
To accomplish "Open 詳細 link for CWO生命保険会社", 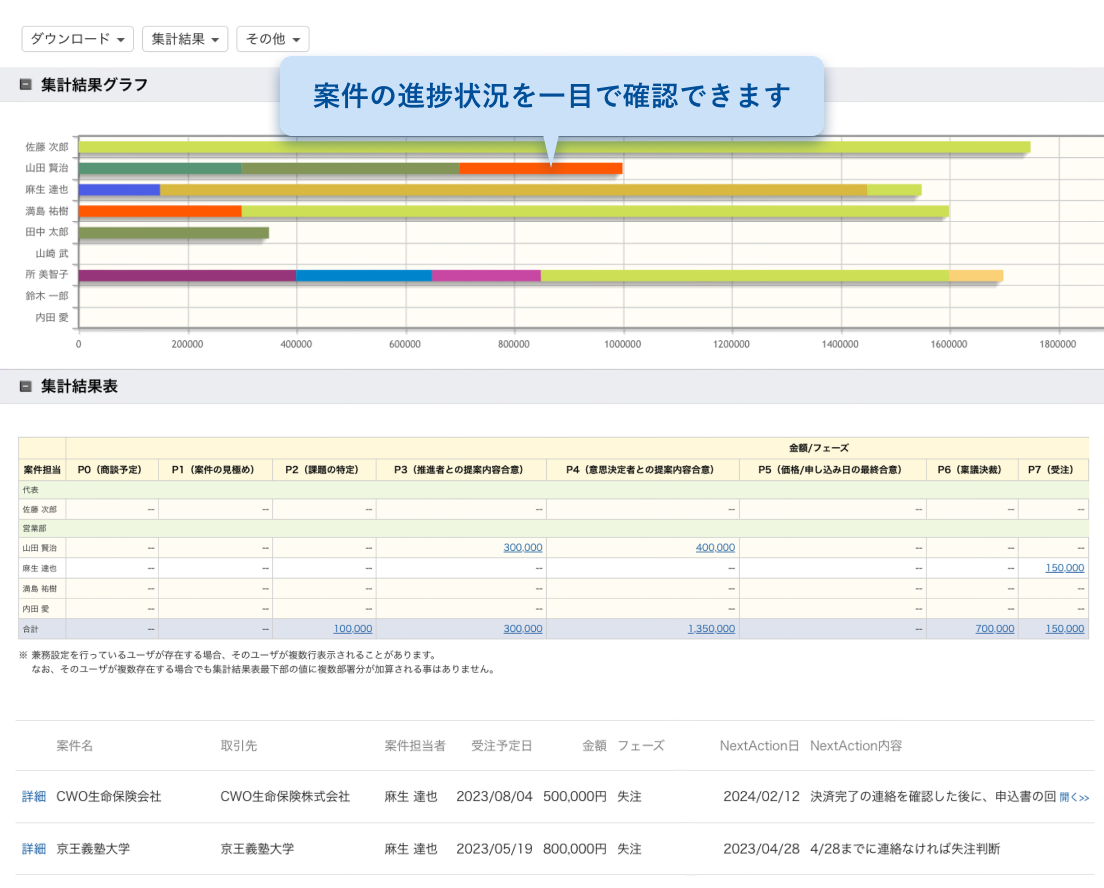I will click(34, 796).
